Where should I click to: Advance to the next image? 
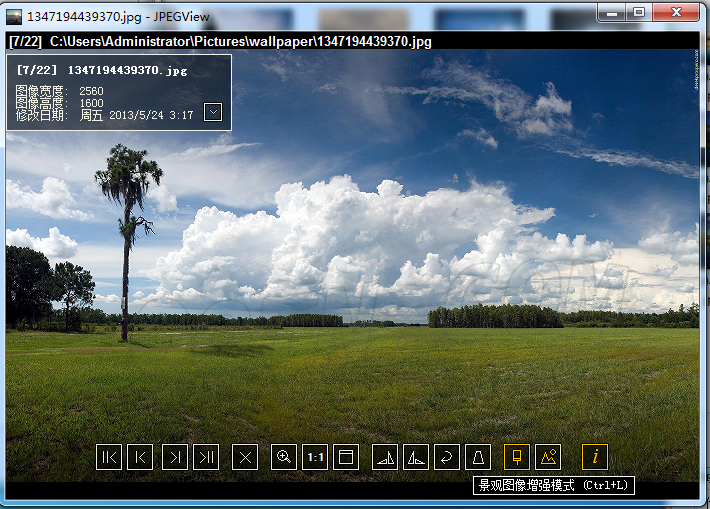175,457
